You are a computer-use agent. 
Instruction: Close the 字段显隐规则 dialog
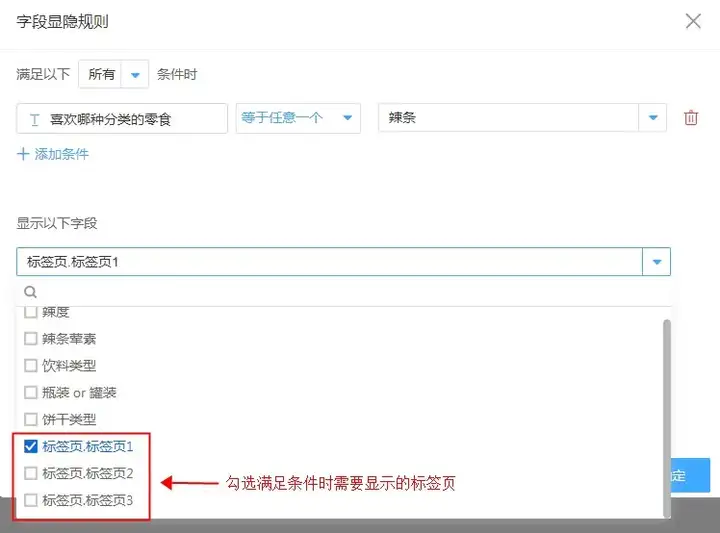pos(693,21)
